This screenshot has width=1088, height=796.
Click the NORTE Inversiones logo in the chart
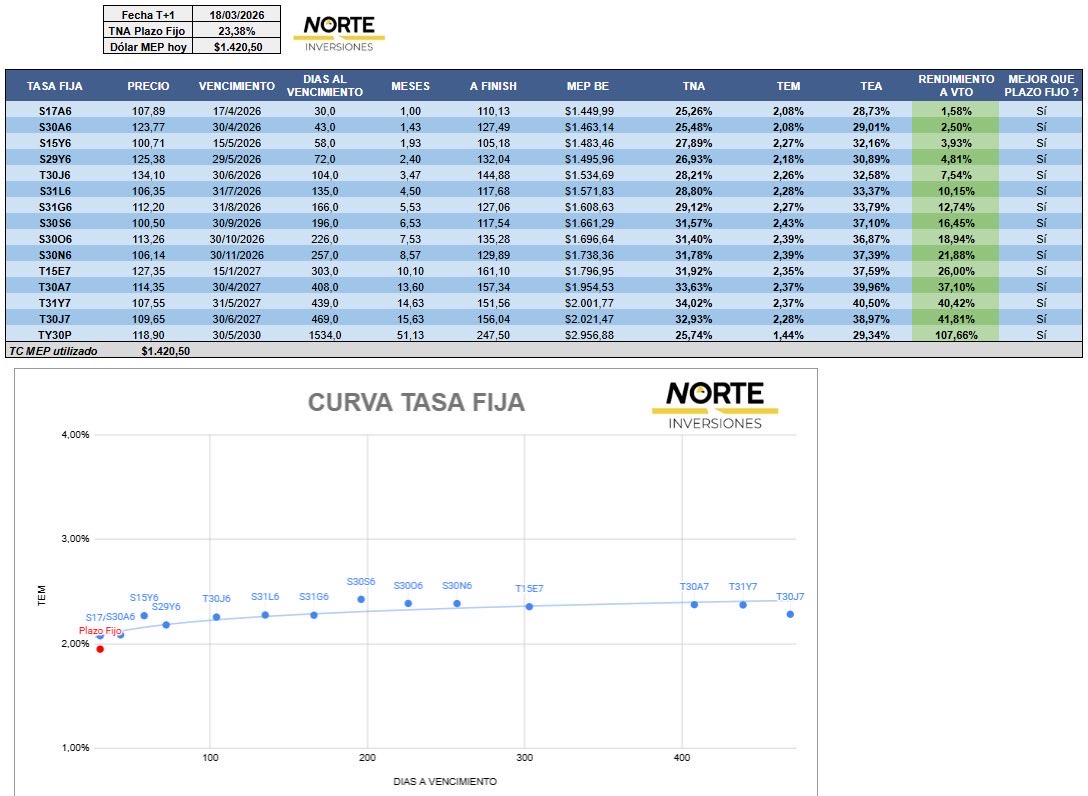coord(715,405)
